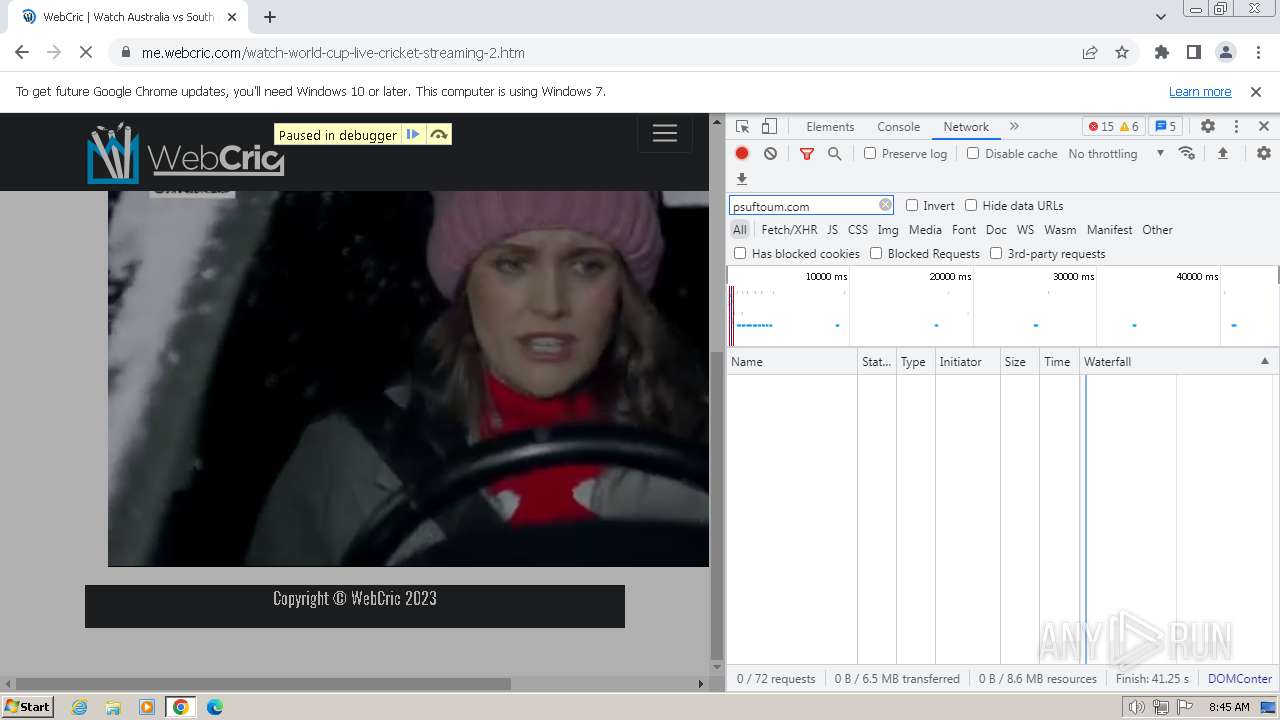The width and height of the screenshot is (1280, 720).
Task: Filter requests by Img type
Action: [888, 229]
